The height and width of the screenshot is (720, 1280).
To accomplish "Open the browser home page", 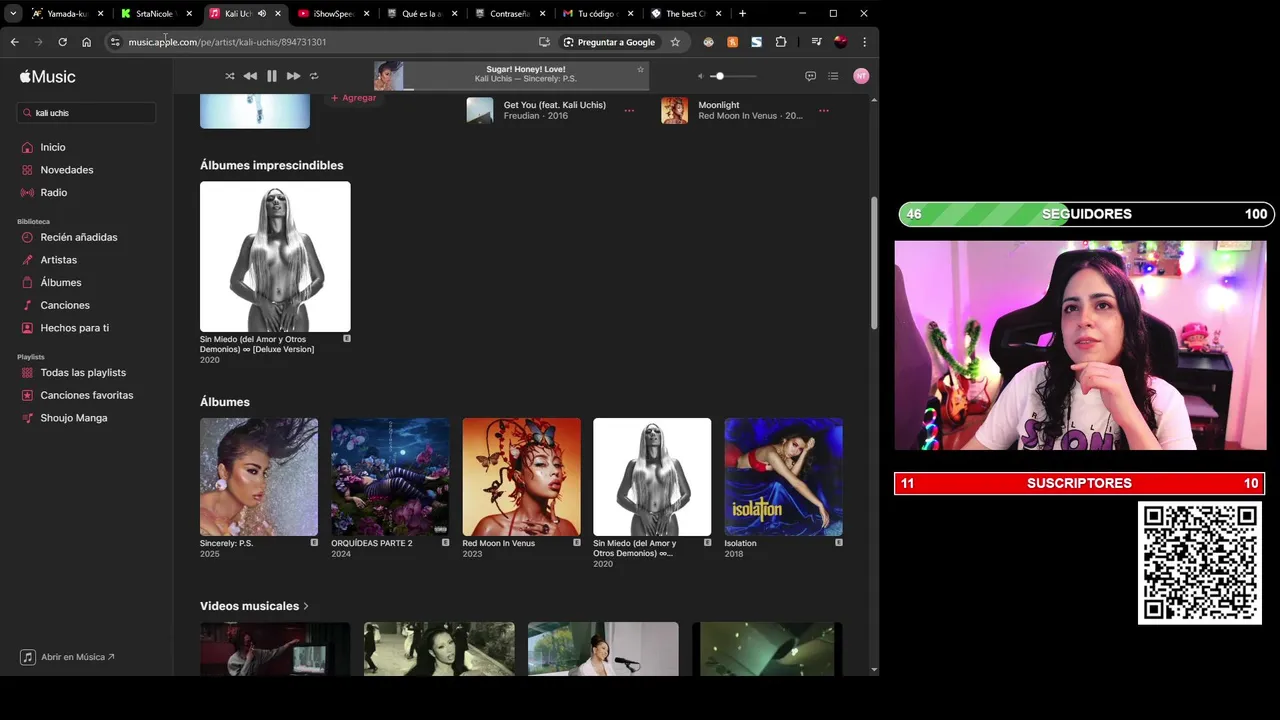I will point(86,42).
